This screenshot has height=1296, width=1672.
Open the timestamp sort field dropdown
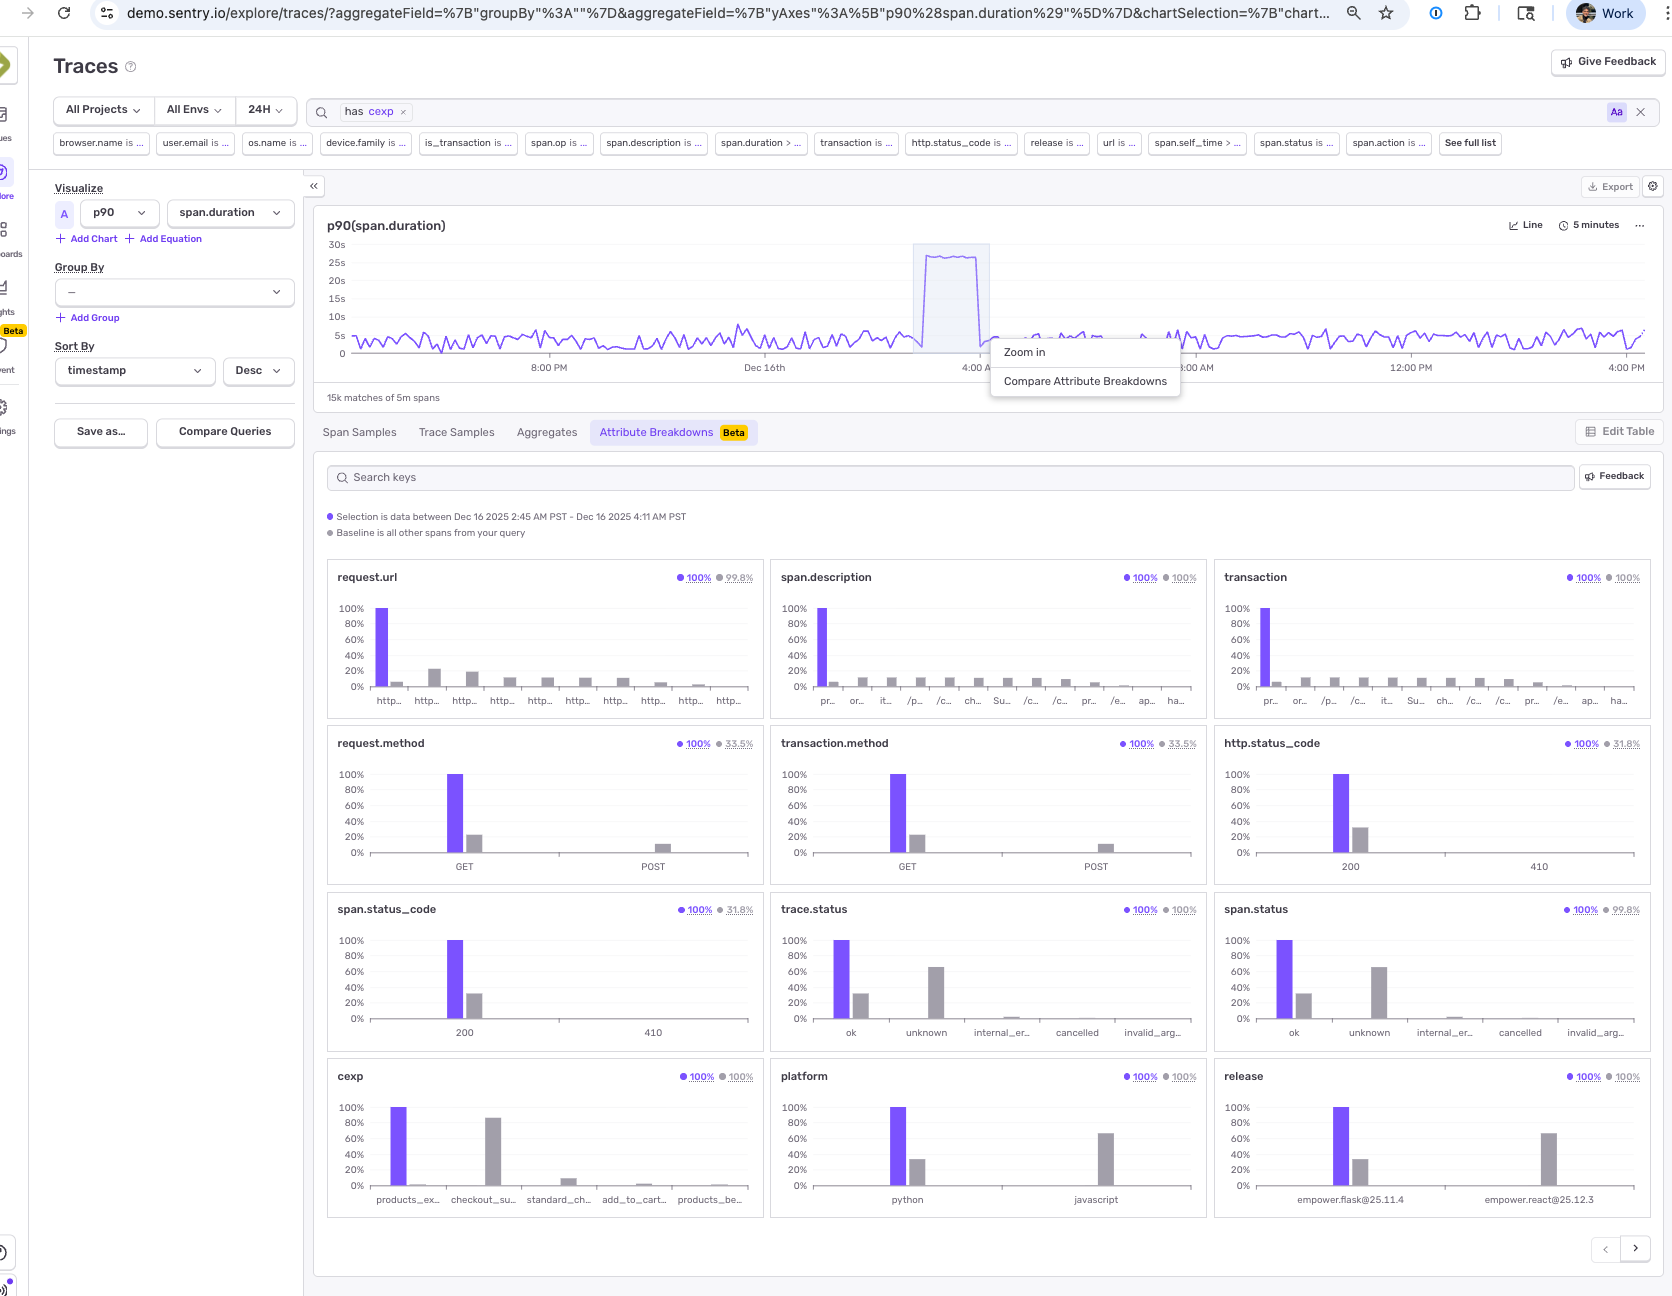click(x=134, y=371)
